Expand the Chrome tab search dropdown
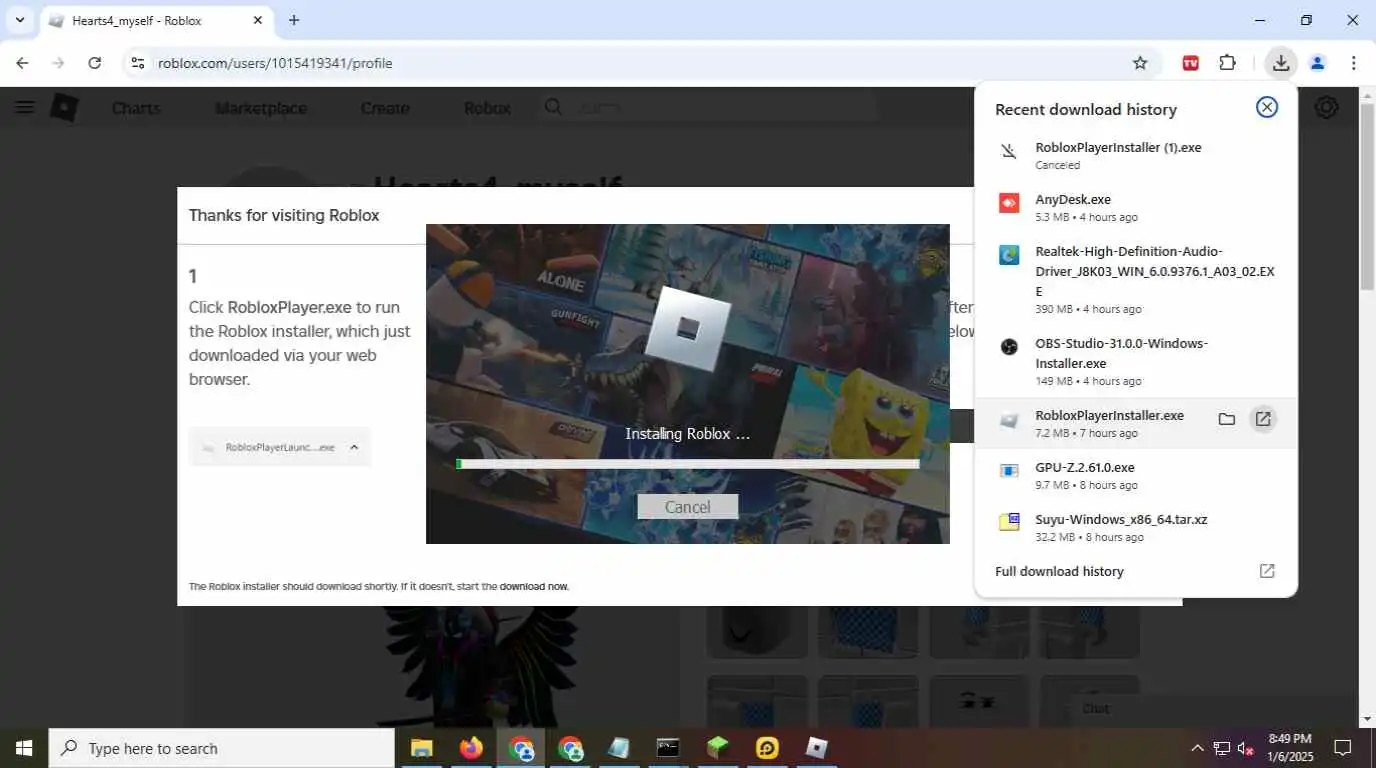 pos(19,20)
